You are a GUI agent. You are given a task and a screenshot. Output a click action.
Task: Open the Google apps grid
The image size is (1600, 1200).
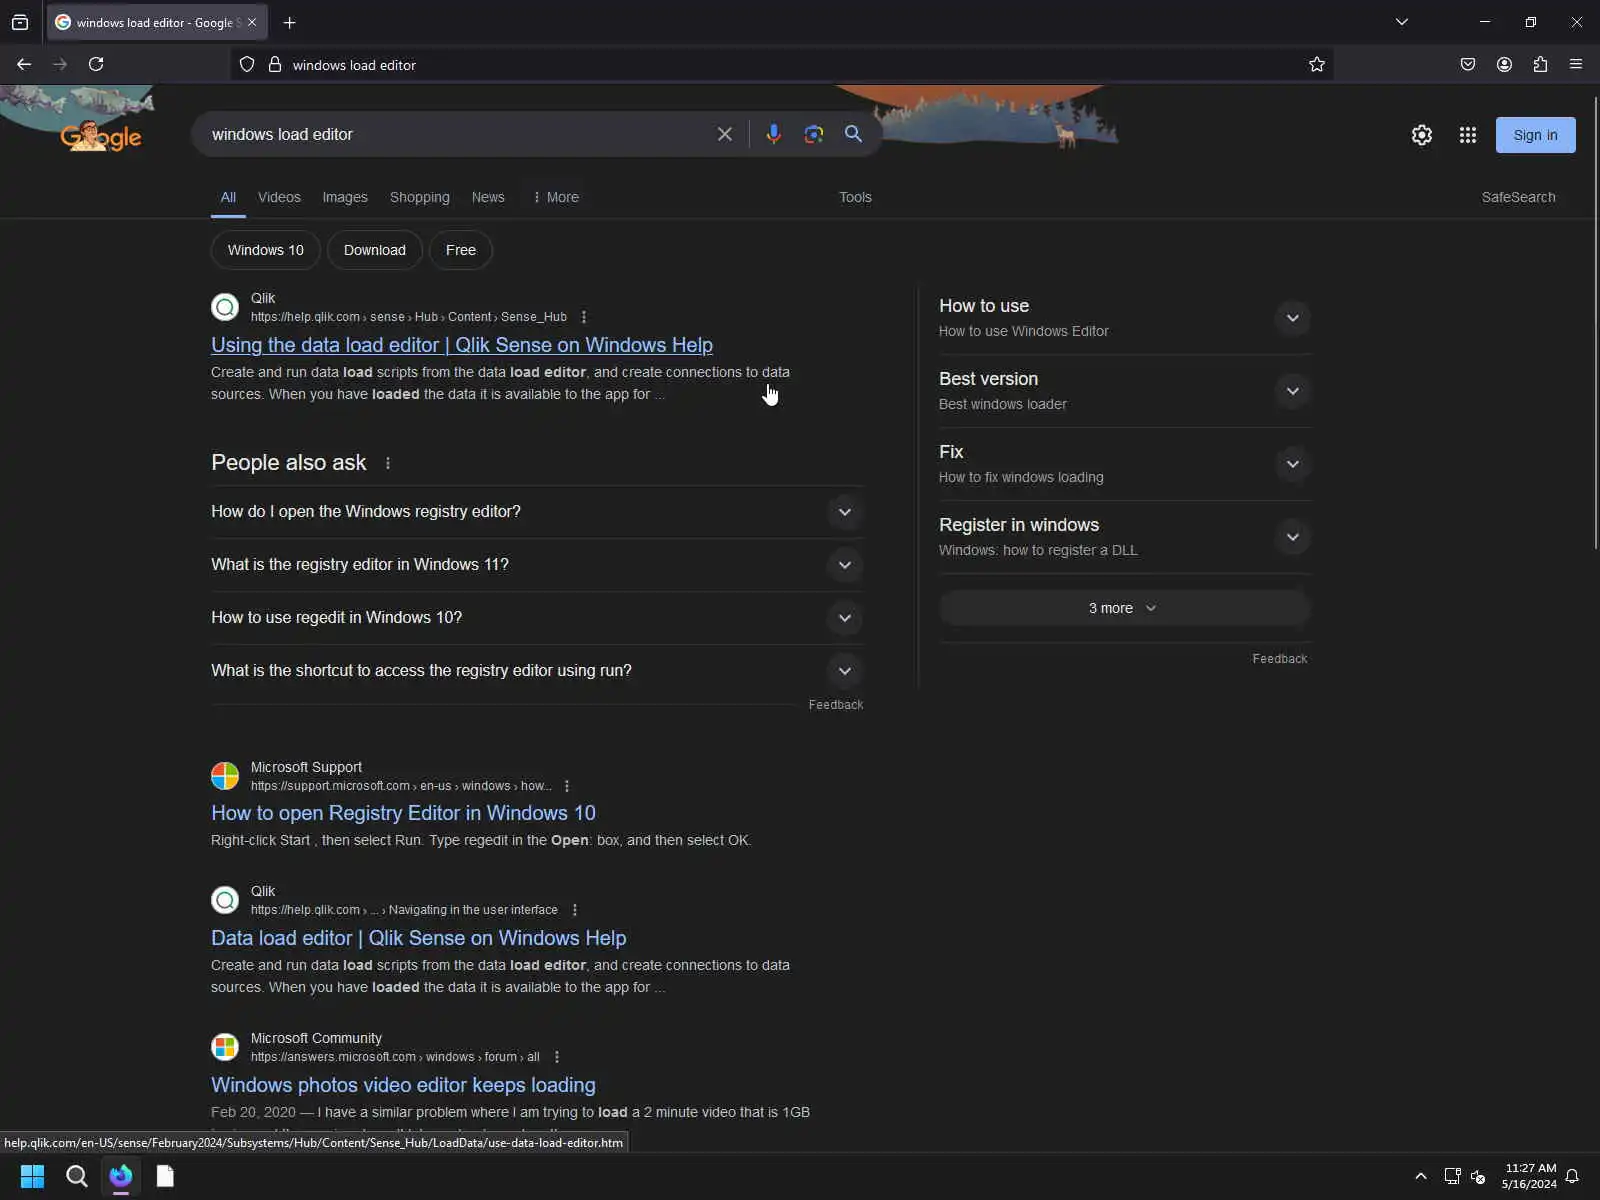pyautogui.click(x=1468, y=135)
